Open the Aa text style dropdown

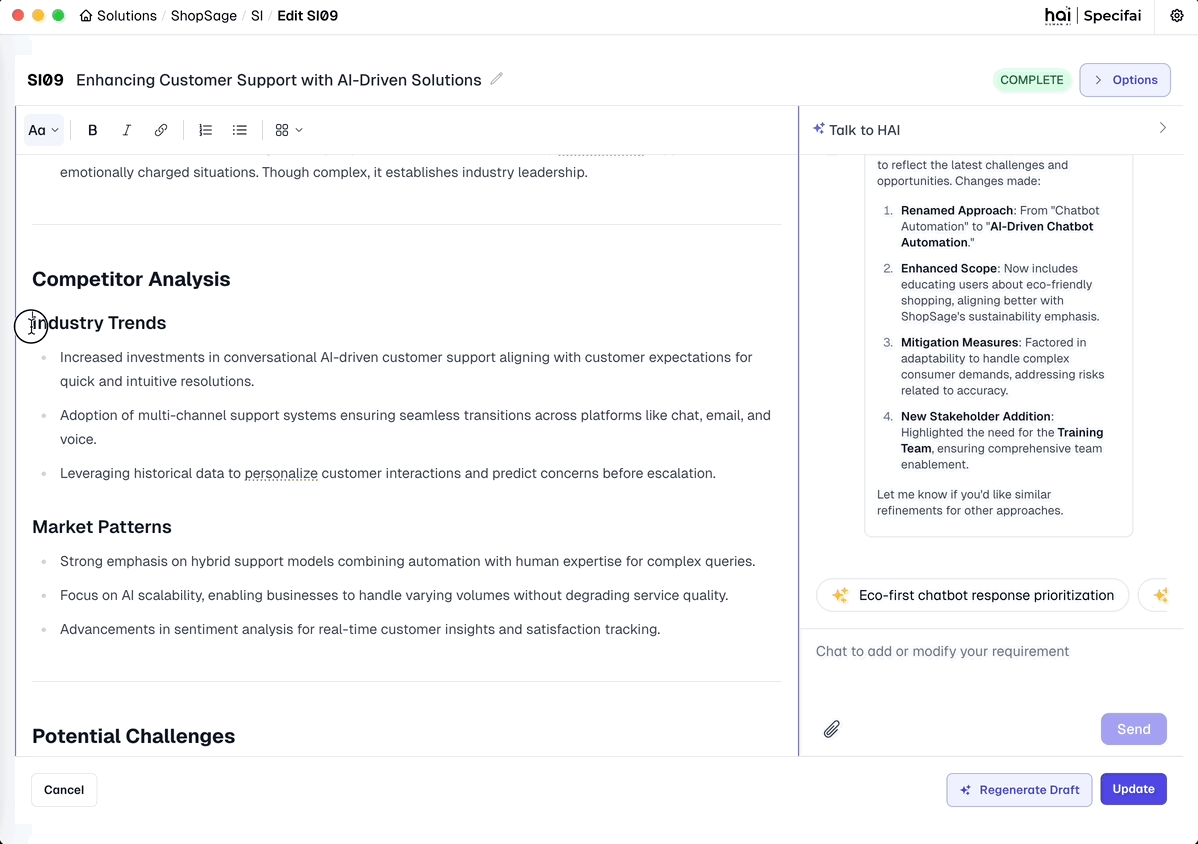43,130
